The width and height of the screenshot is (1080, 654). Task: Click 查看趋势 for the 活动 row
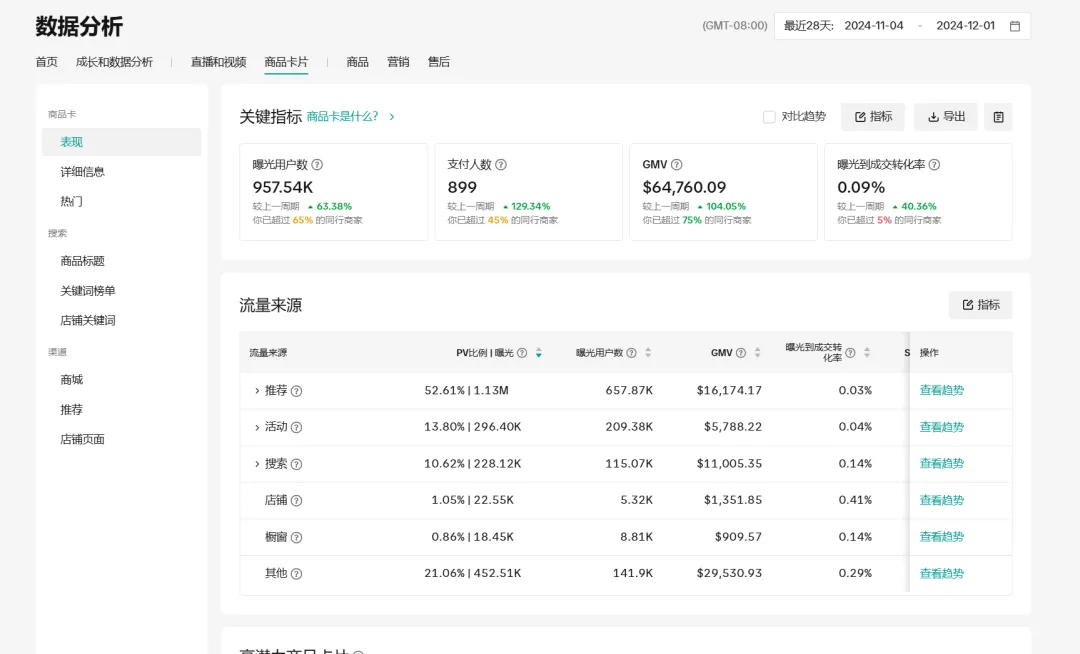click(x=942, y=427)
